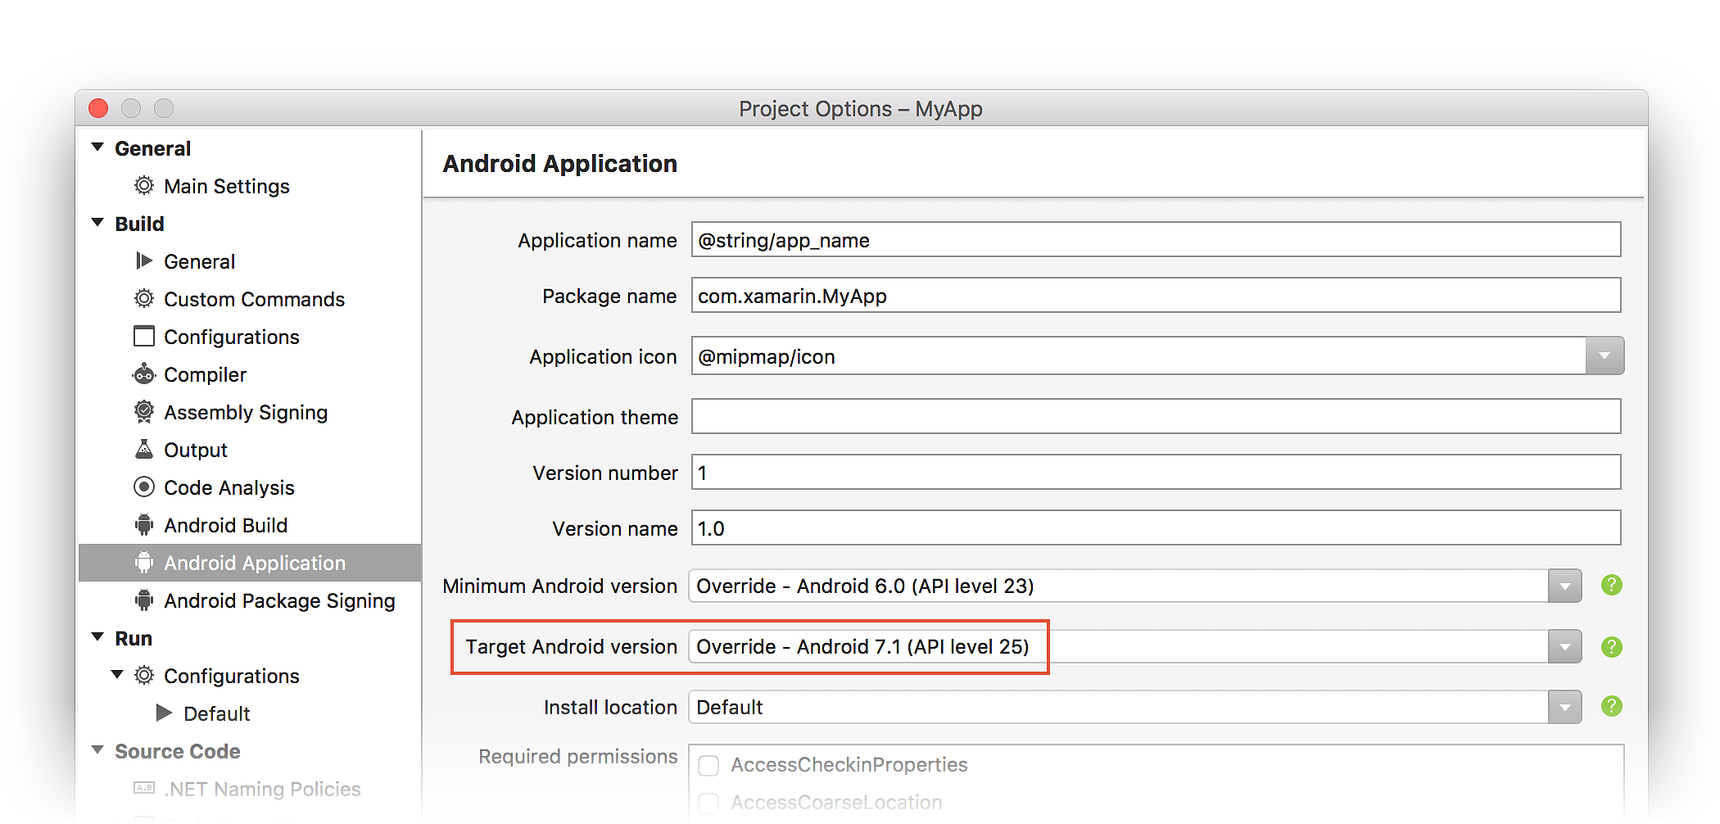Click the Custom Commands gear icon
The image size is (1720, 824).
(x=144, y=299)
